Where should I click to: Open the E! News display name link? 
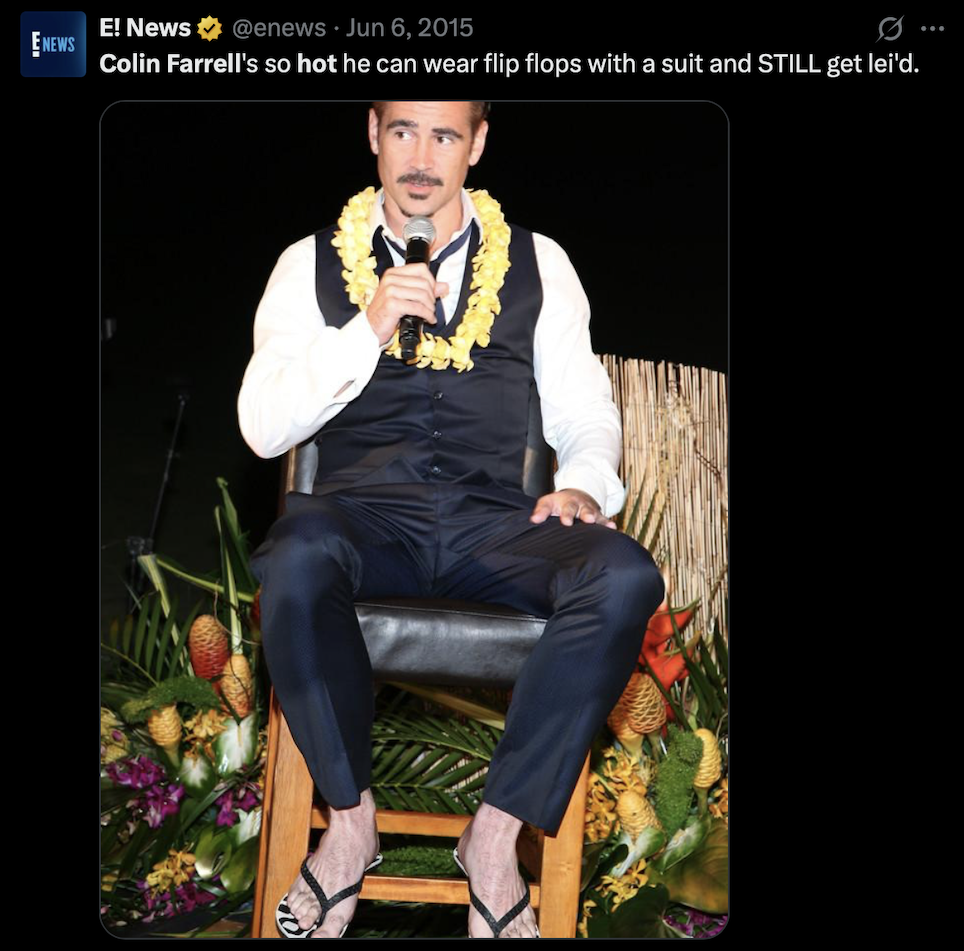click(x=144, y=28)
